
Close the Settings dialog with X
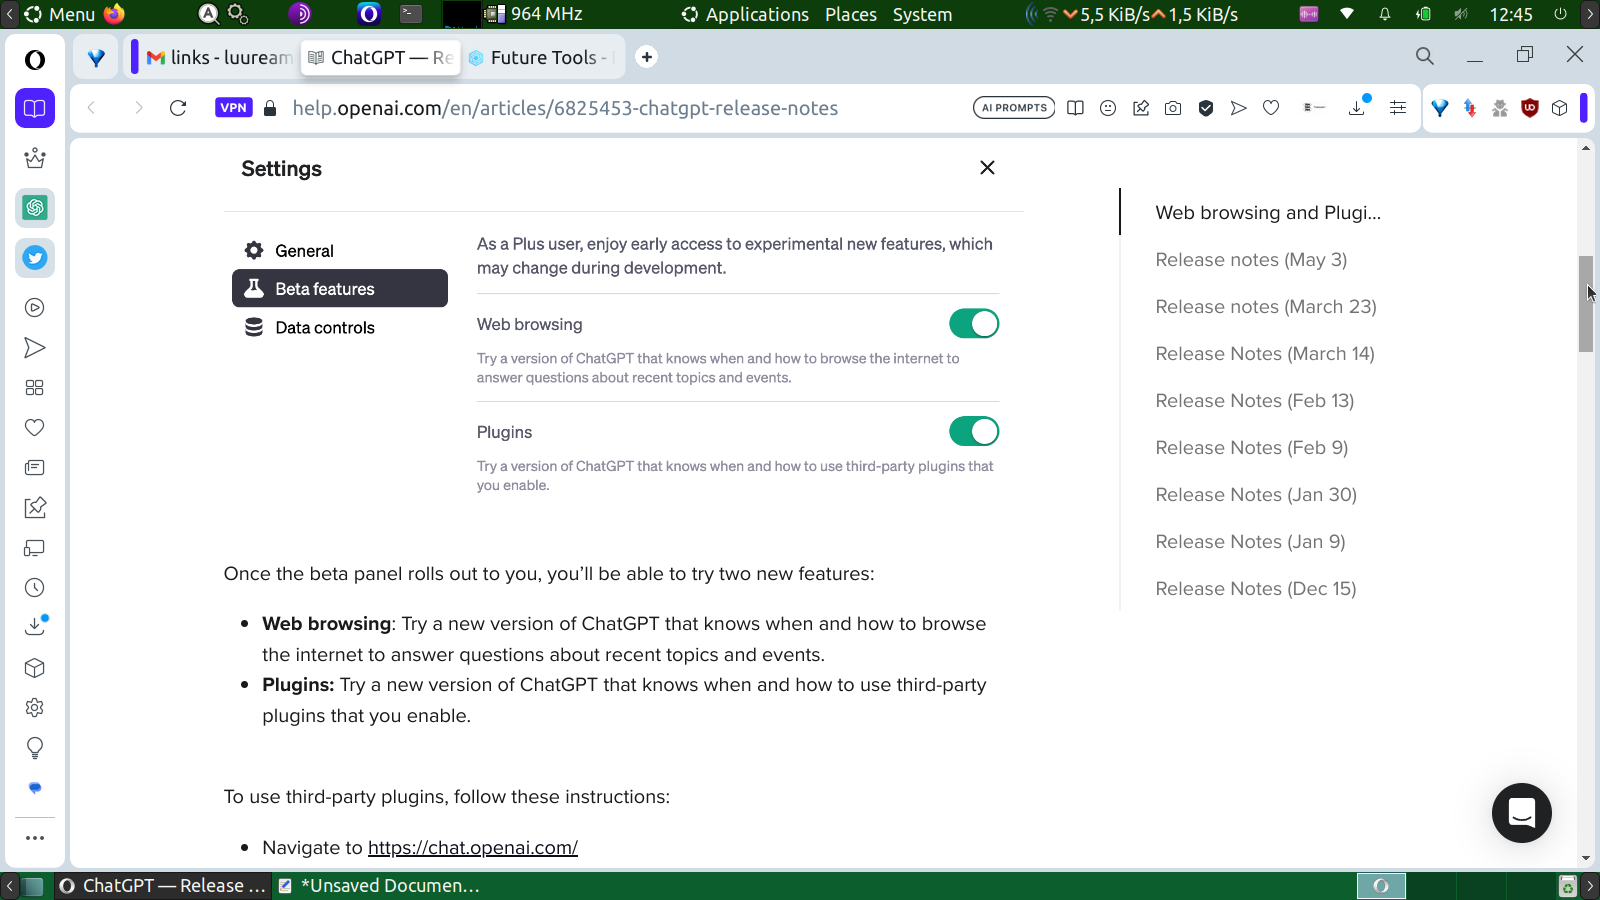coord(987,168)
